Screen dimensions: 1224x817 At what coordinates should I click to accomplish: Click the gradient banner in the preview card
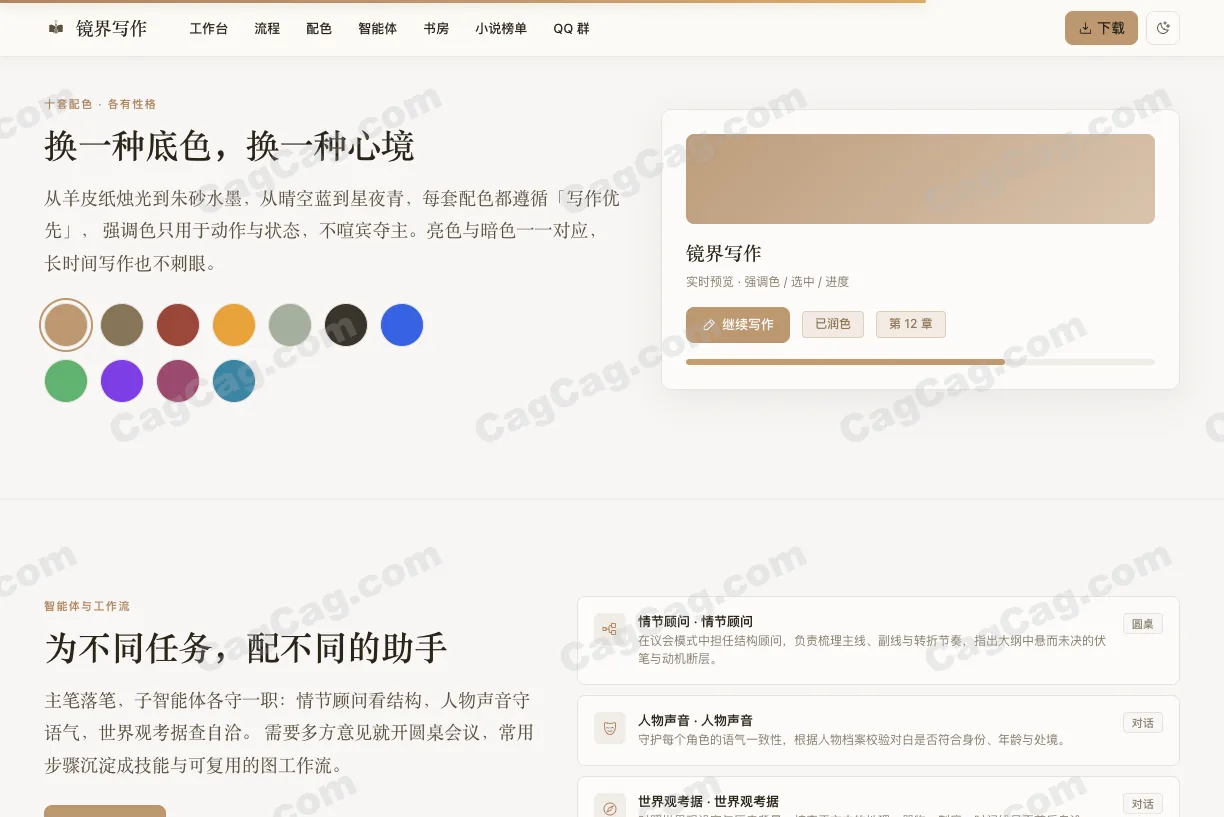point(920,179)
